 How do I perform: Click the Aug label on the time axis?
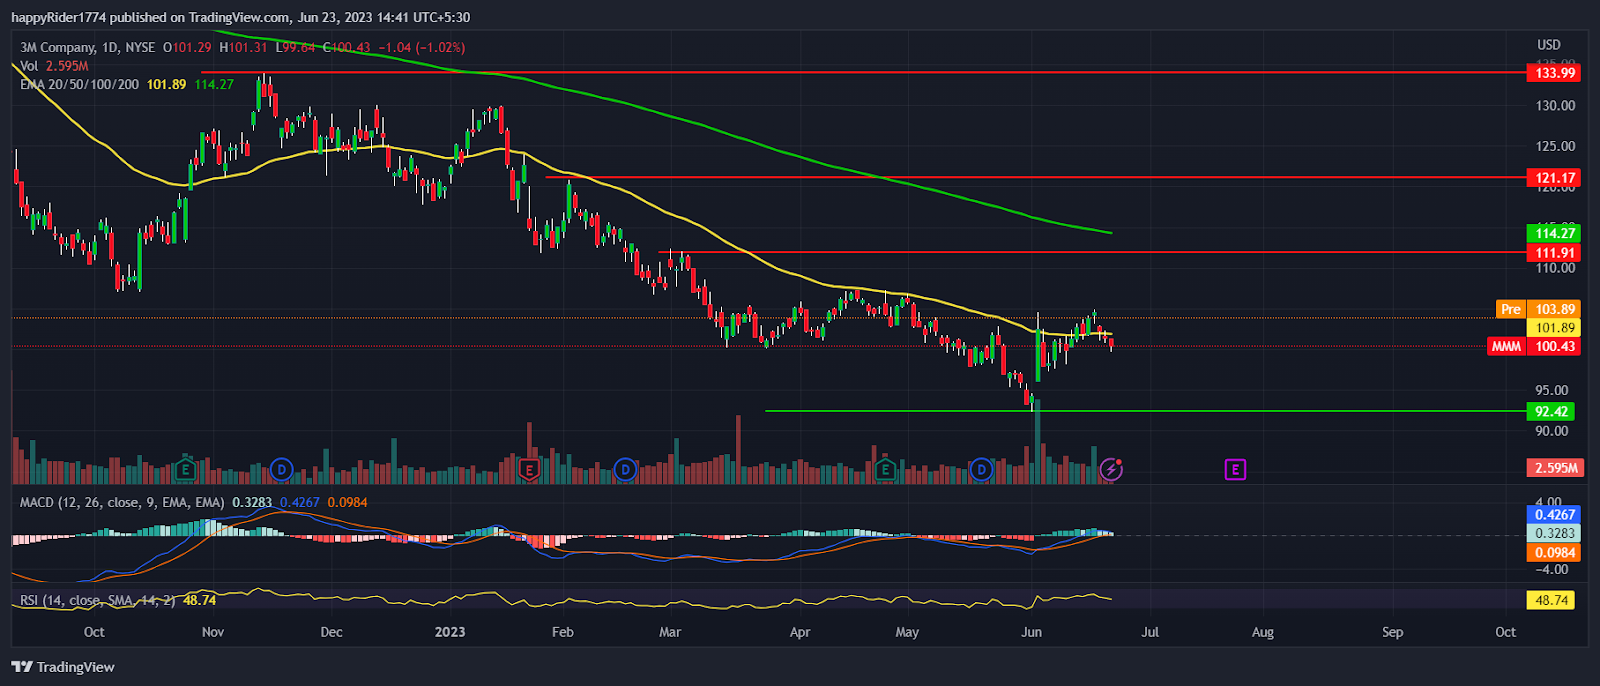1263,632
